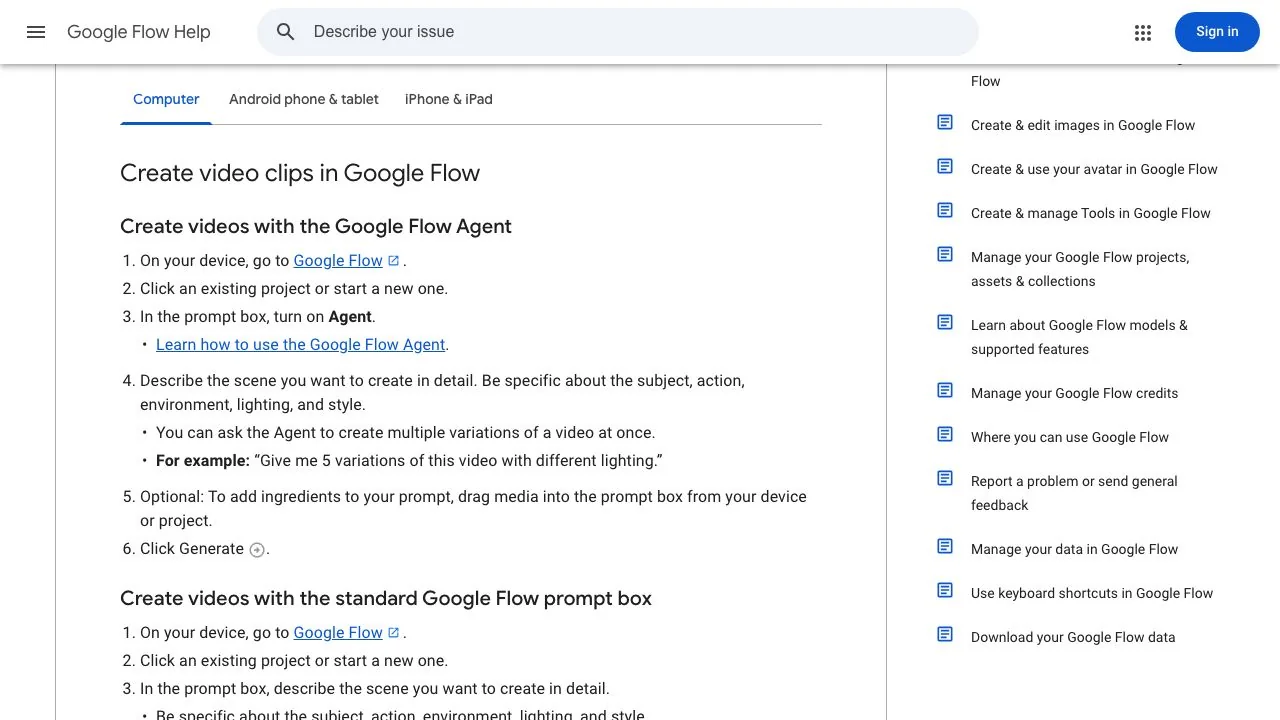The height and width of the screenshot is (720, 1280).
Task: Open Google Flow link in Agent section
Action: tap(338, 261)
